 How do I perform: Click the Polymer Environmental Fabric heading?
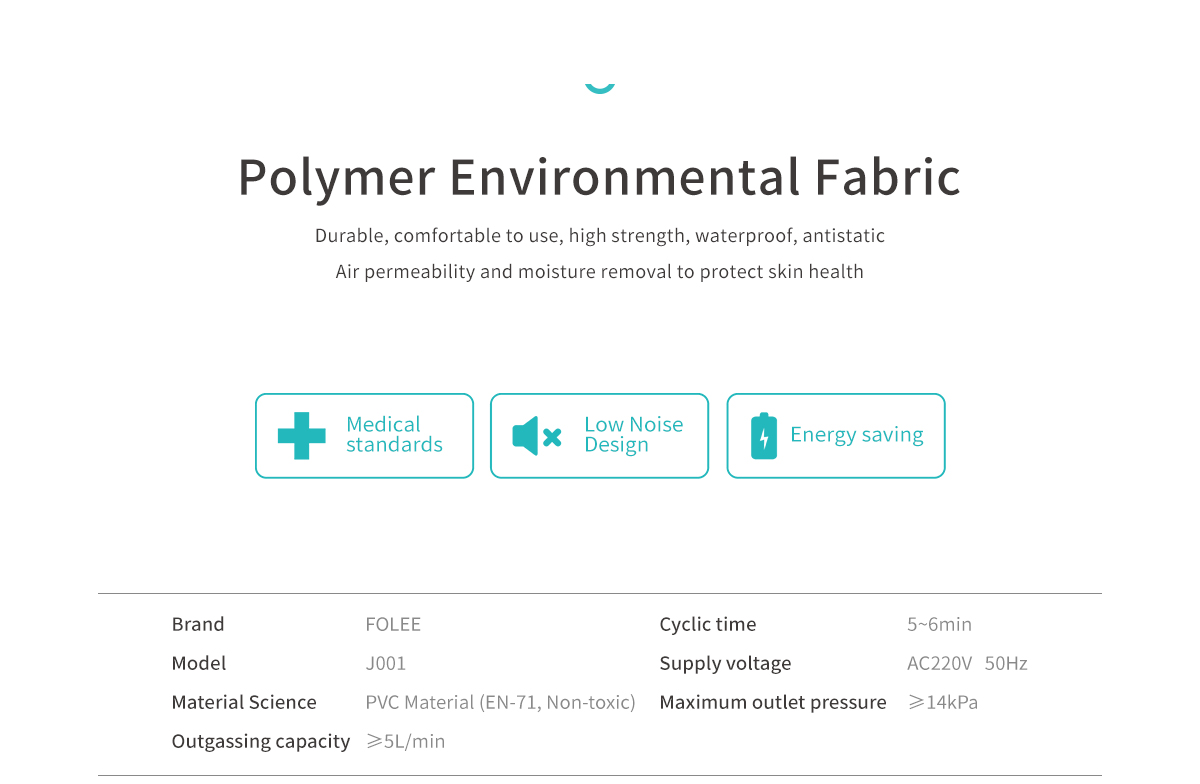(x=600, y=177)
